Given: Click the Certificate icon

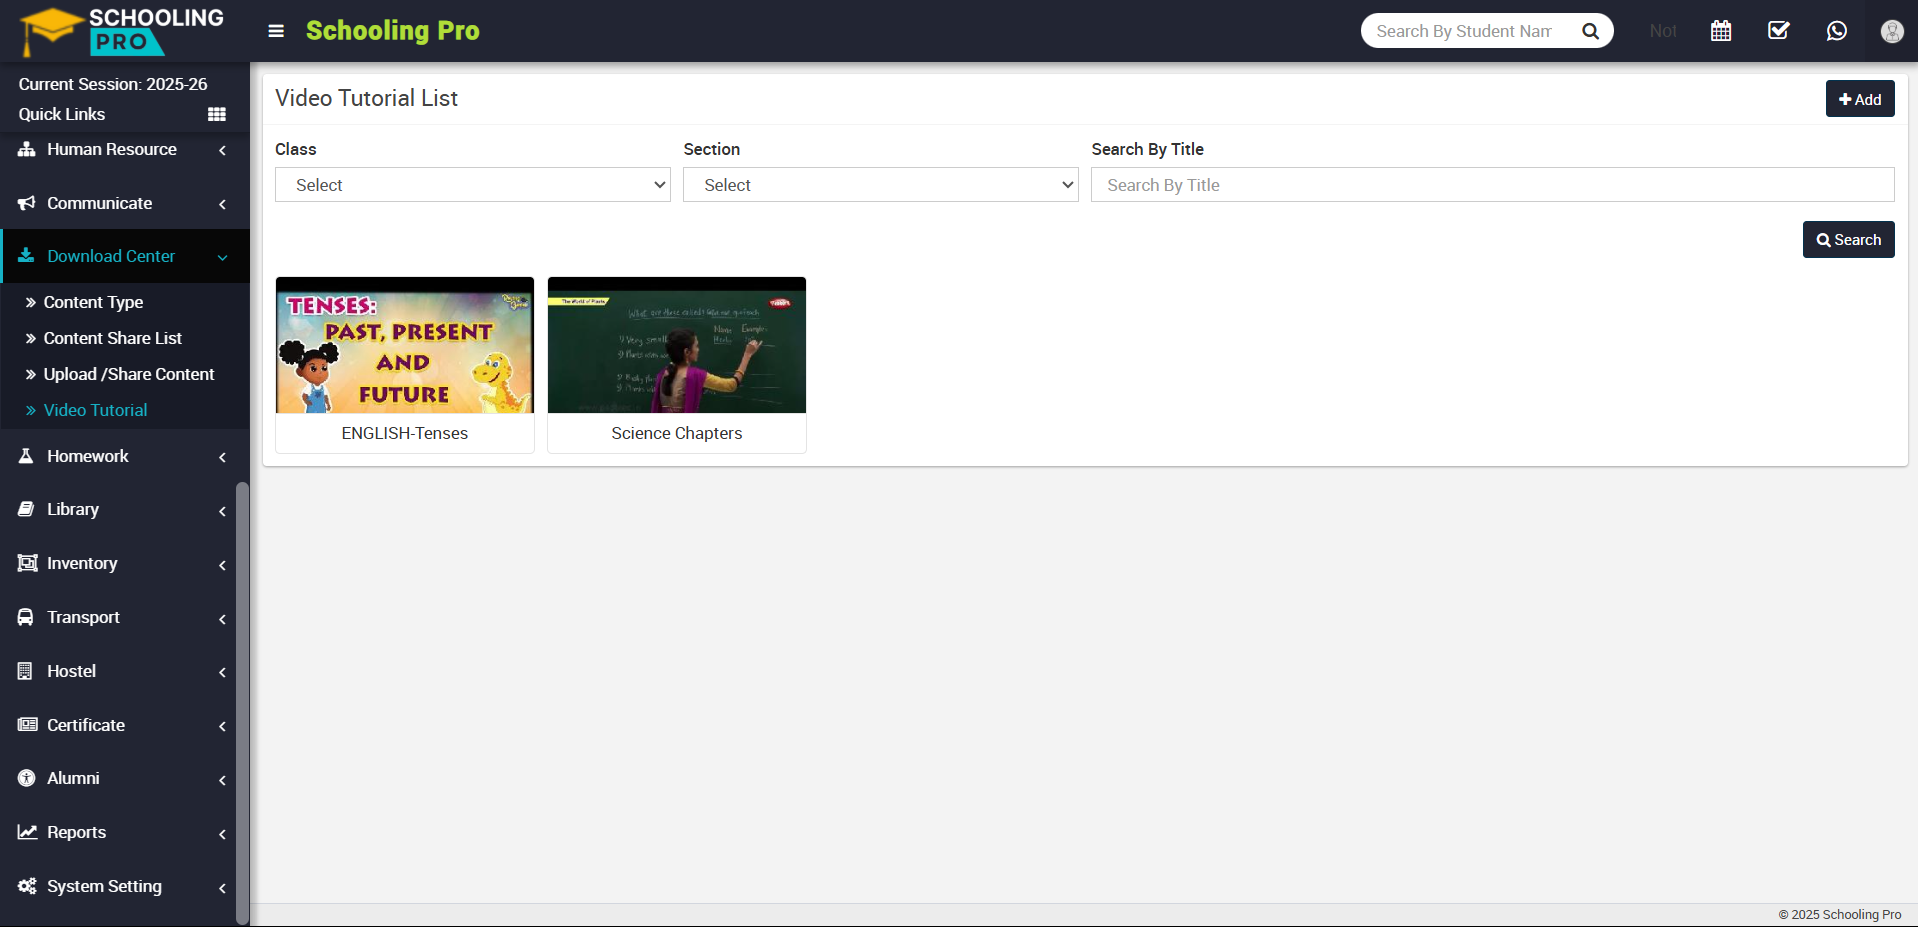Looking at the screenshot, I should [x=27, y=725].
